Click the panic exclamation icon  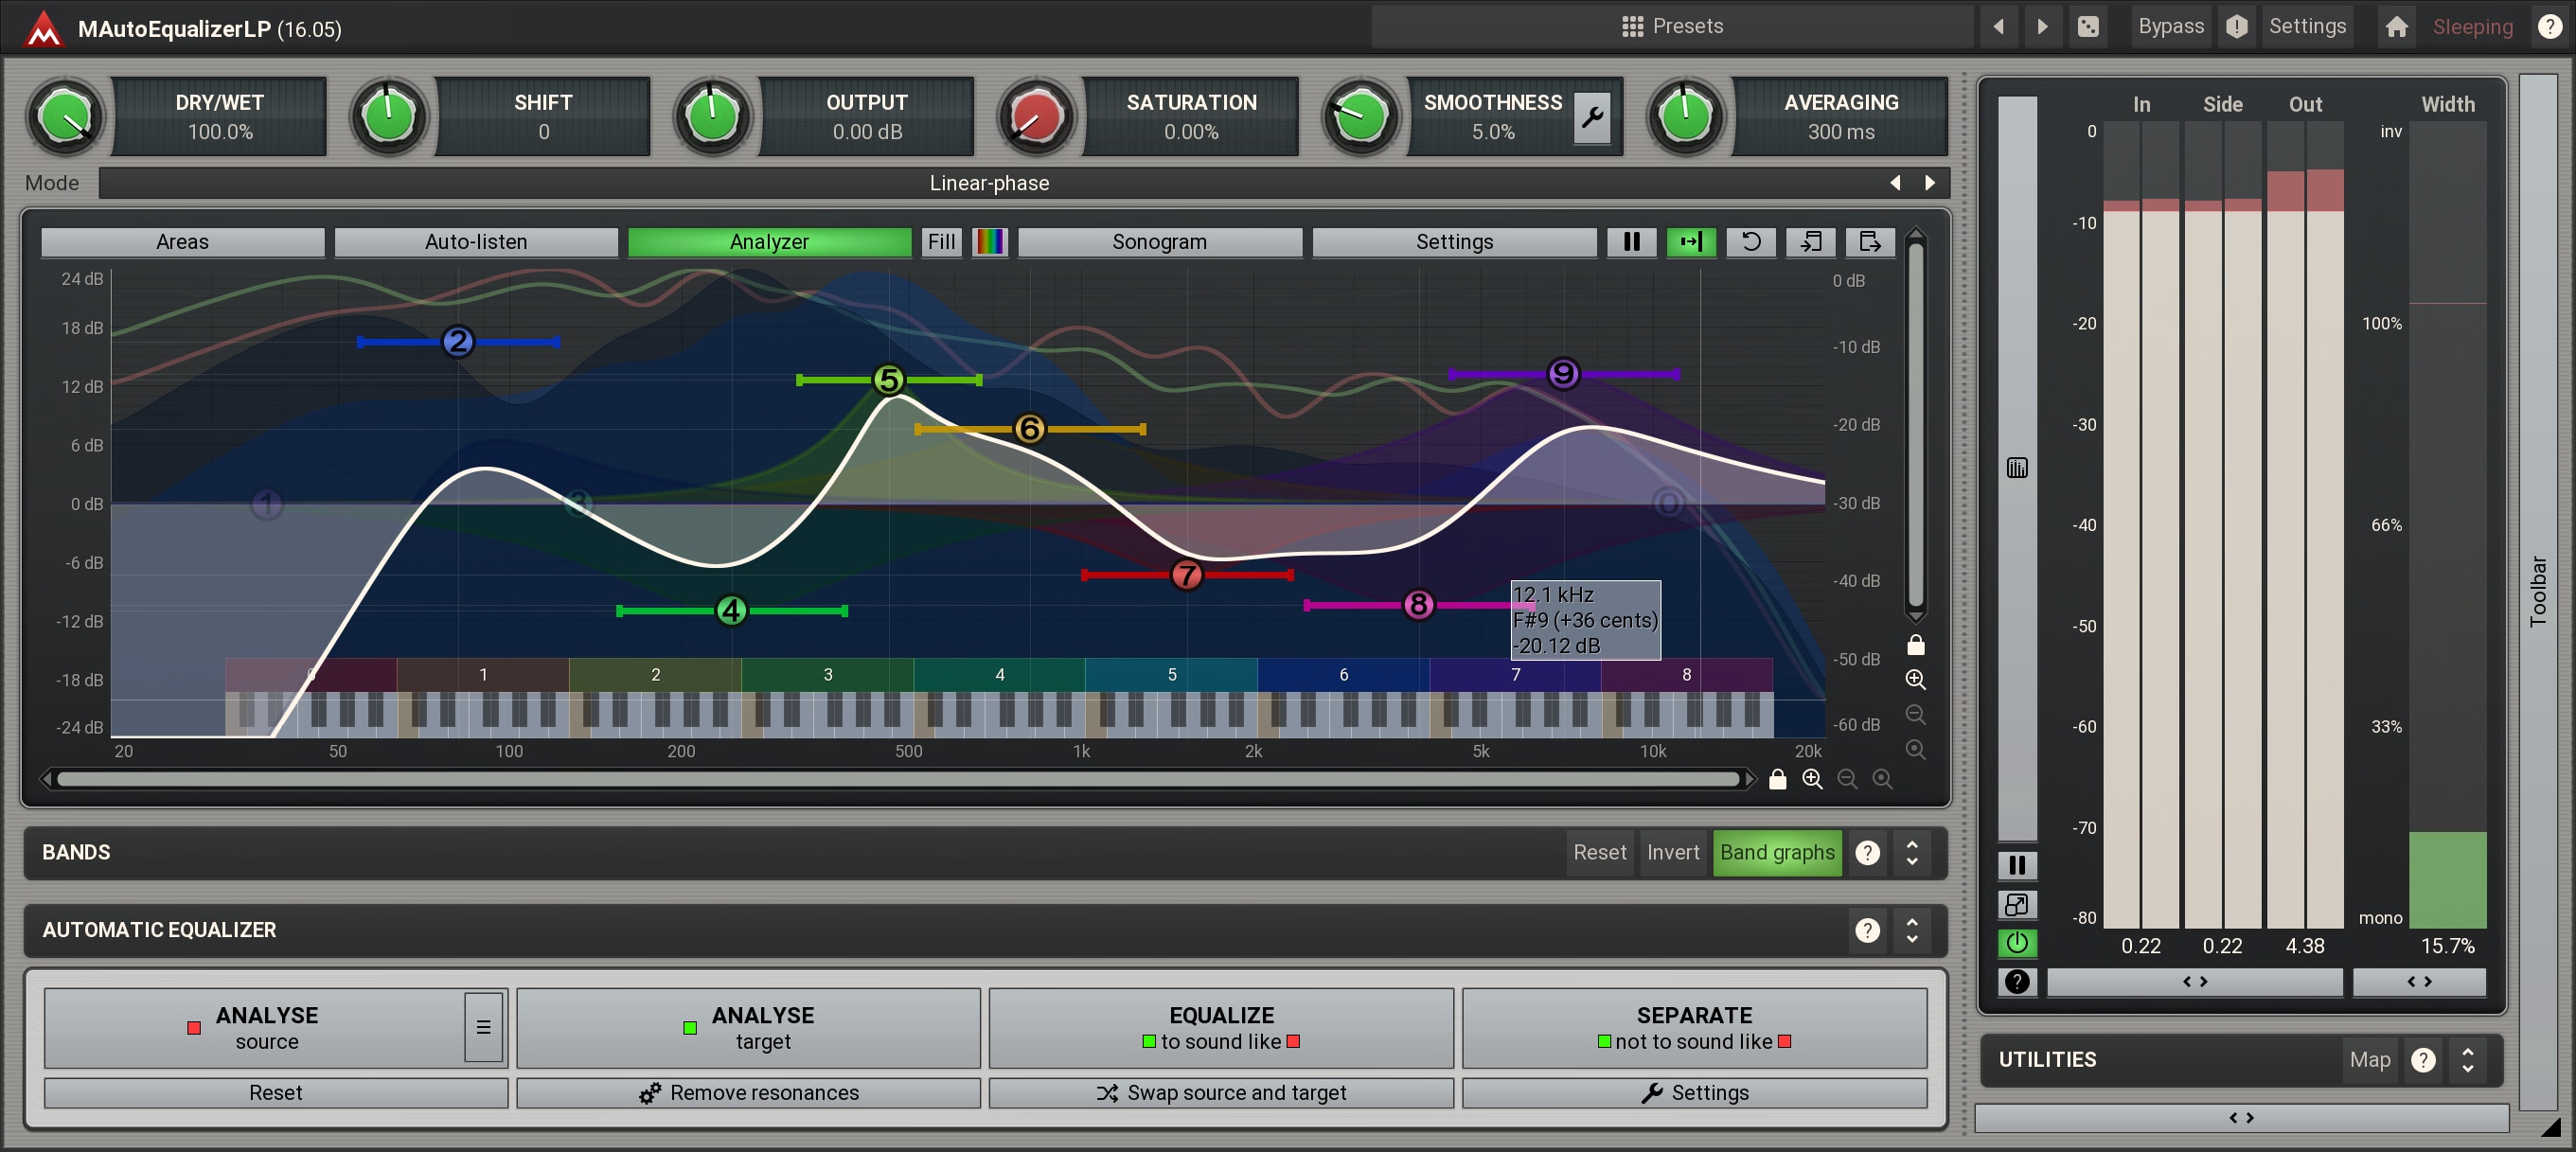click(x=2236, y=27)
